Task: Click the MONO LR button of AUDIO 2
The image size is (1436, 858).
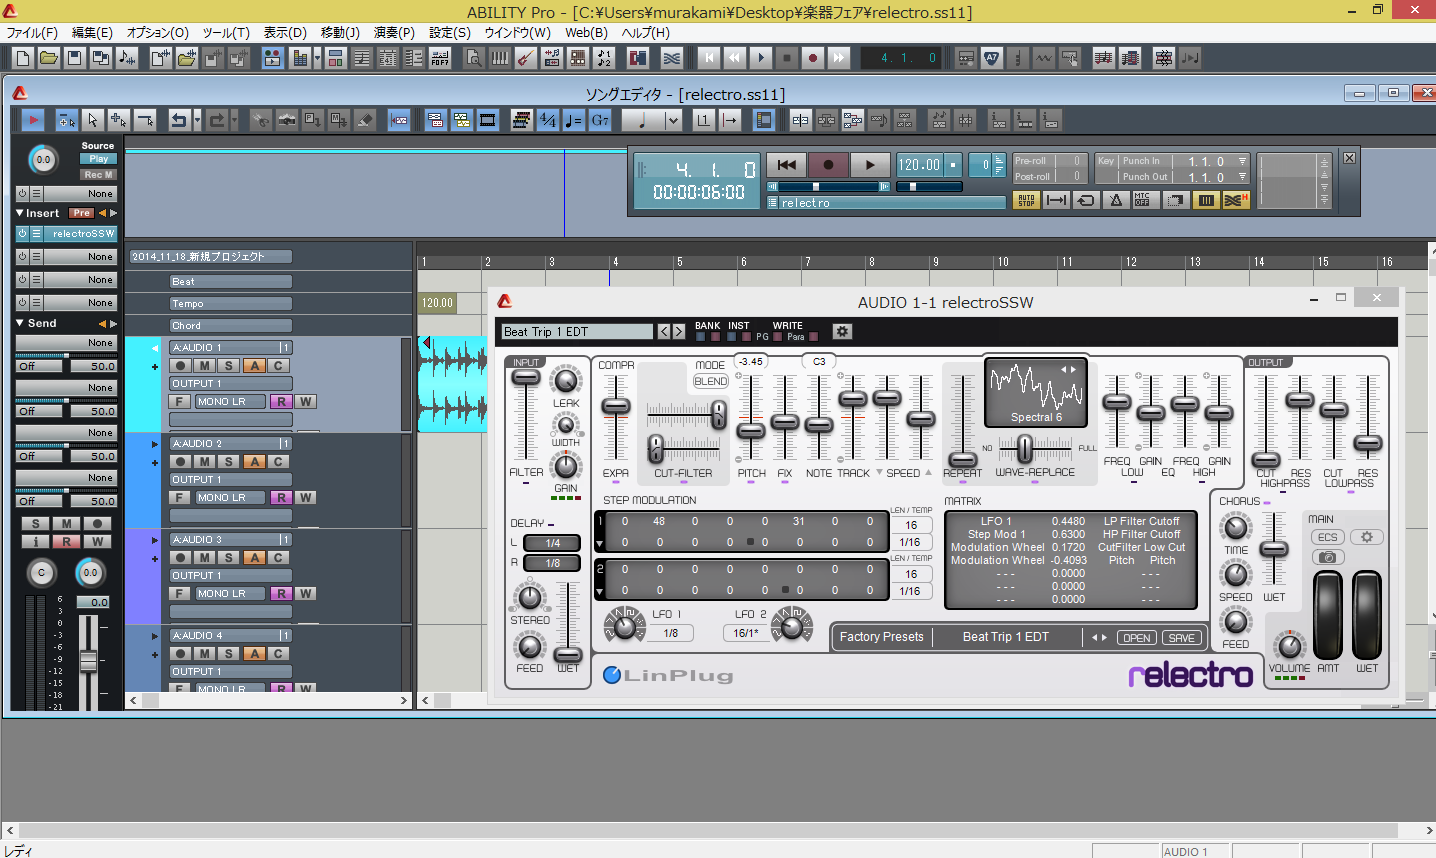Action: 230,497
